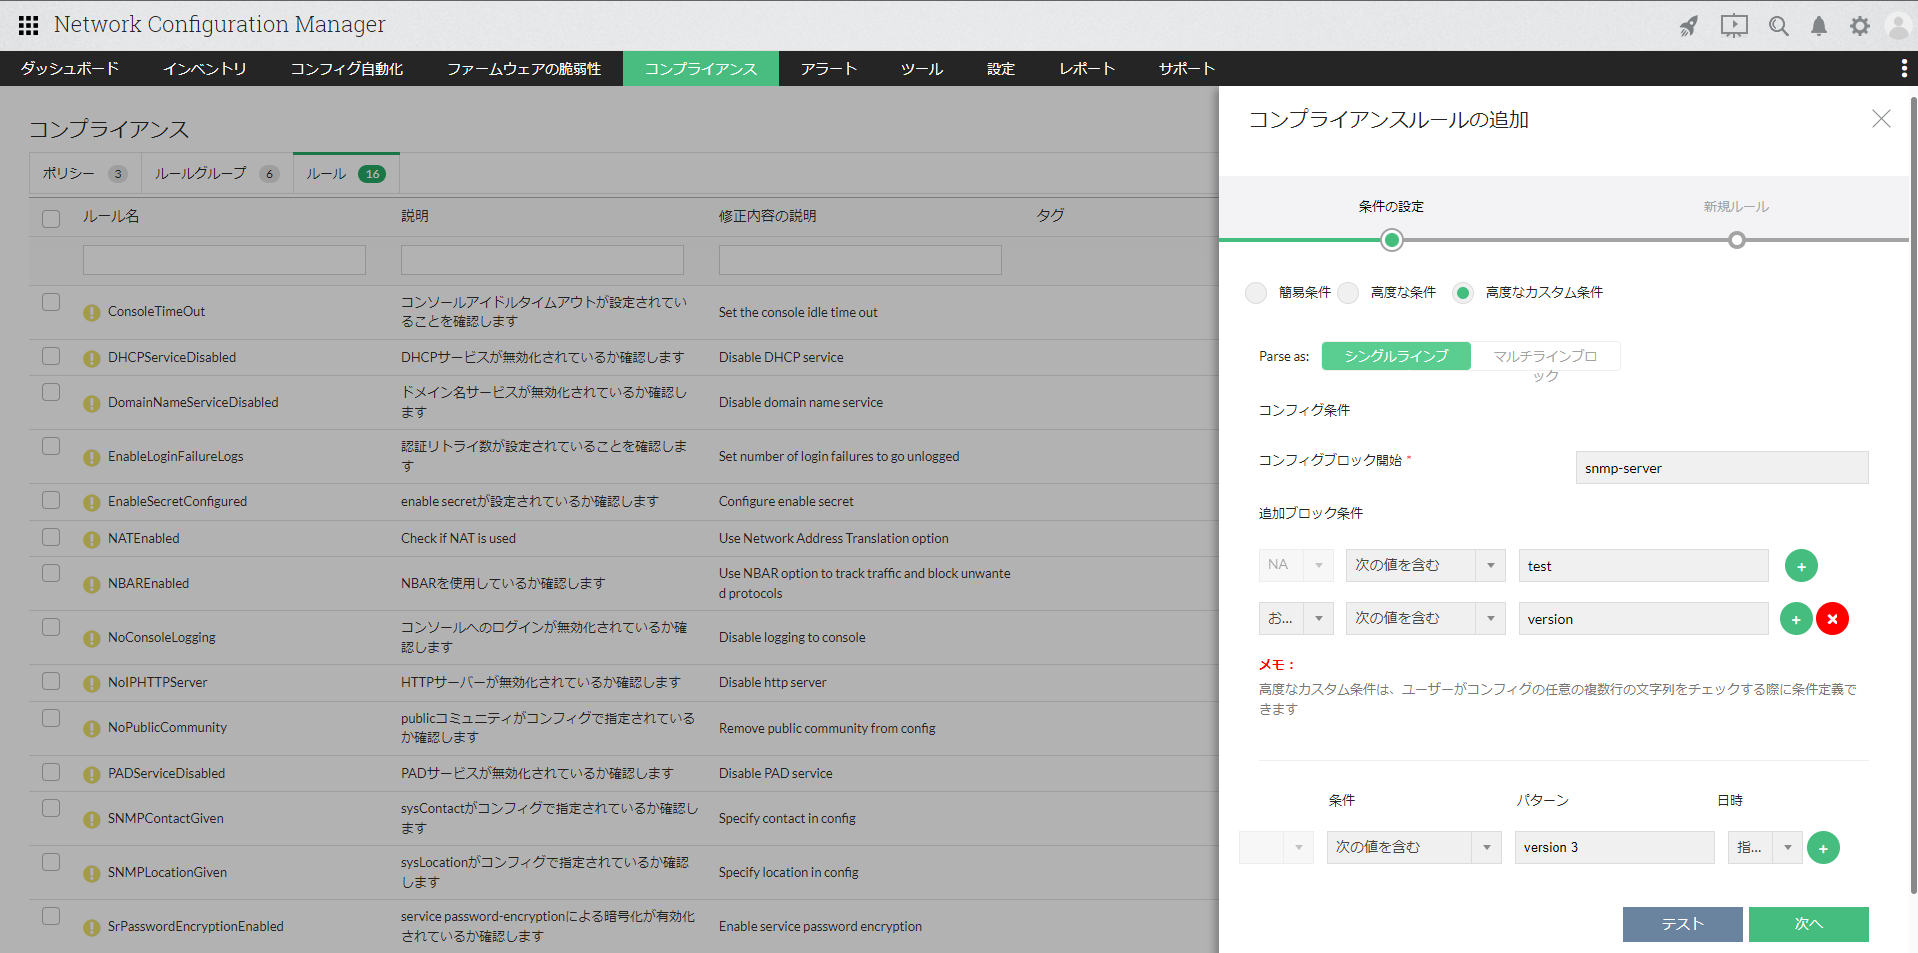Open the apps grid launcher icon

click(28, 25)
